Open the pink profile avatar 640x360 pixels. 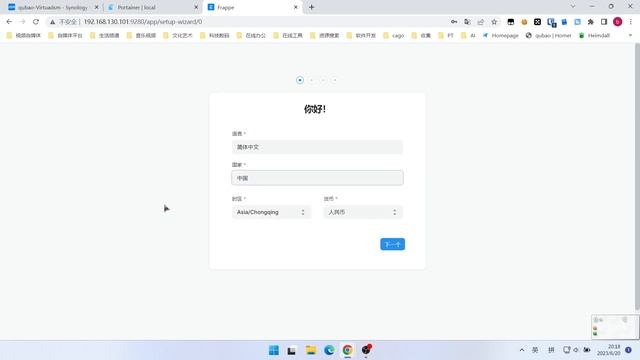(618, 22)
